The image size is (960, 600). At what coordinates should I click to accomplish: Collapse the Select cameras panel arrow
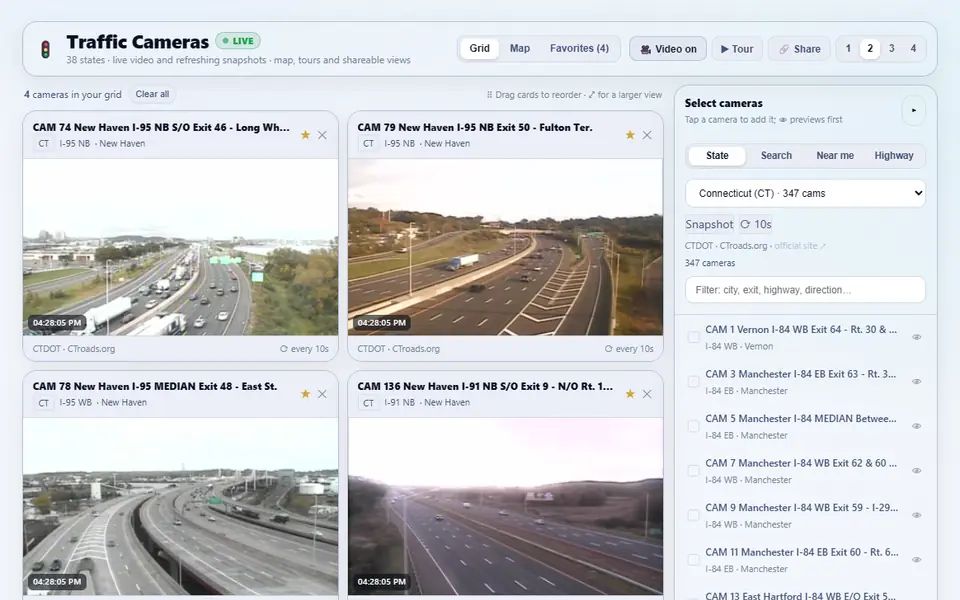913,111
